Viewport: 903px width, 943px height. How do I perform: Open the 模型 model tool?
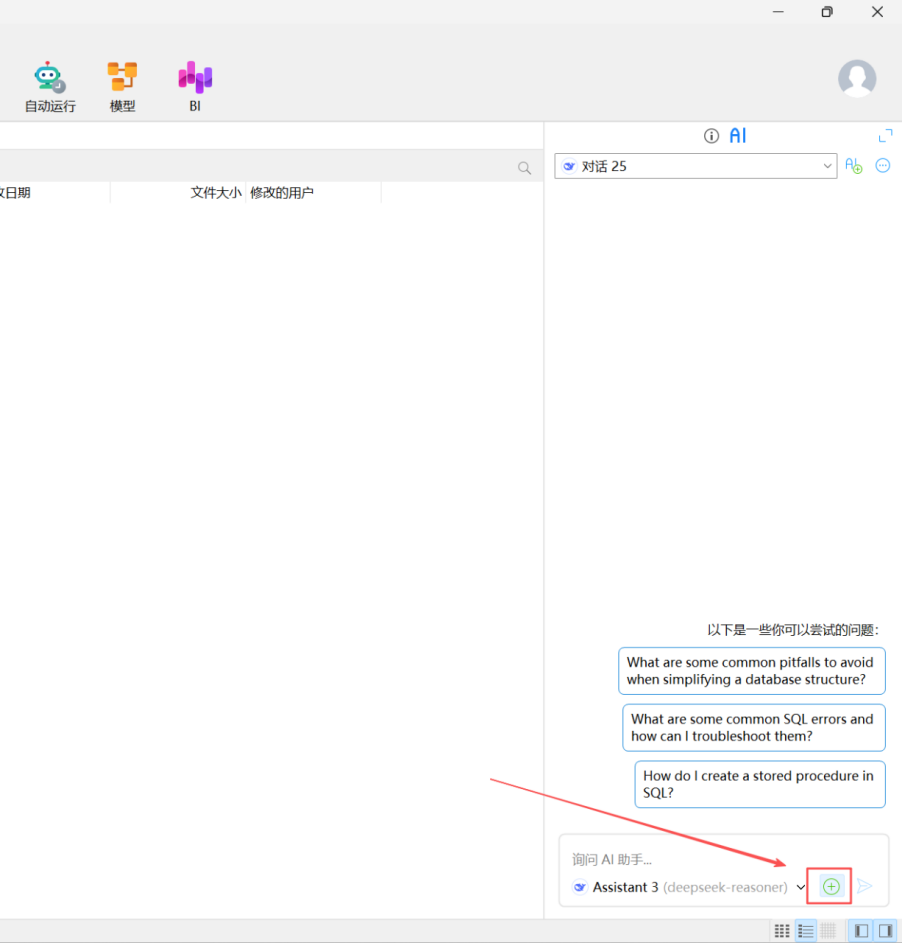point(122,86)
